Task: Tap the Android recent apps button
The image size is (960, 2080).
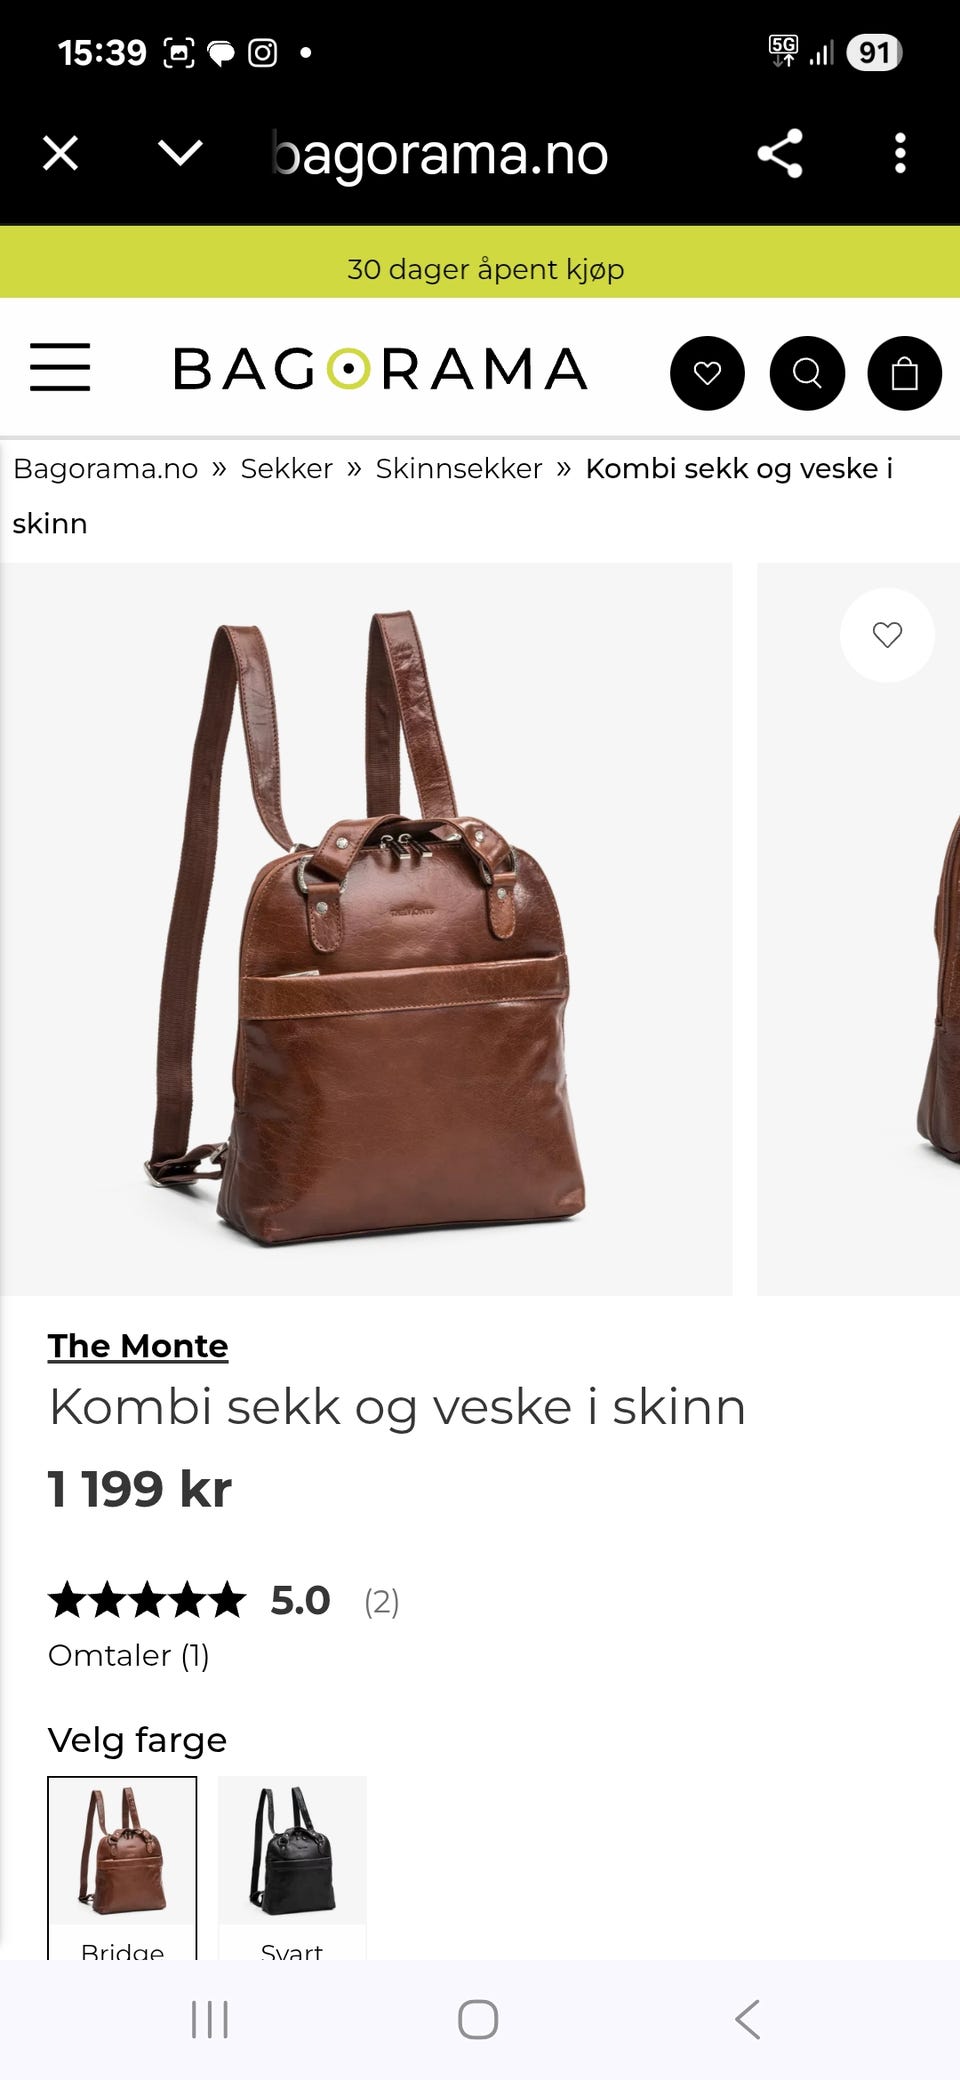Action: pyautogui.click(x=210, y=2019)
